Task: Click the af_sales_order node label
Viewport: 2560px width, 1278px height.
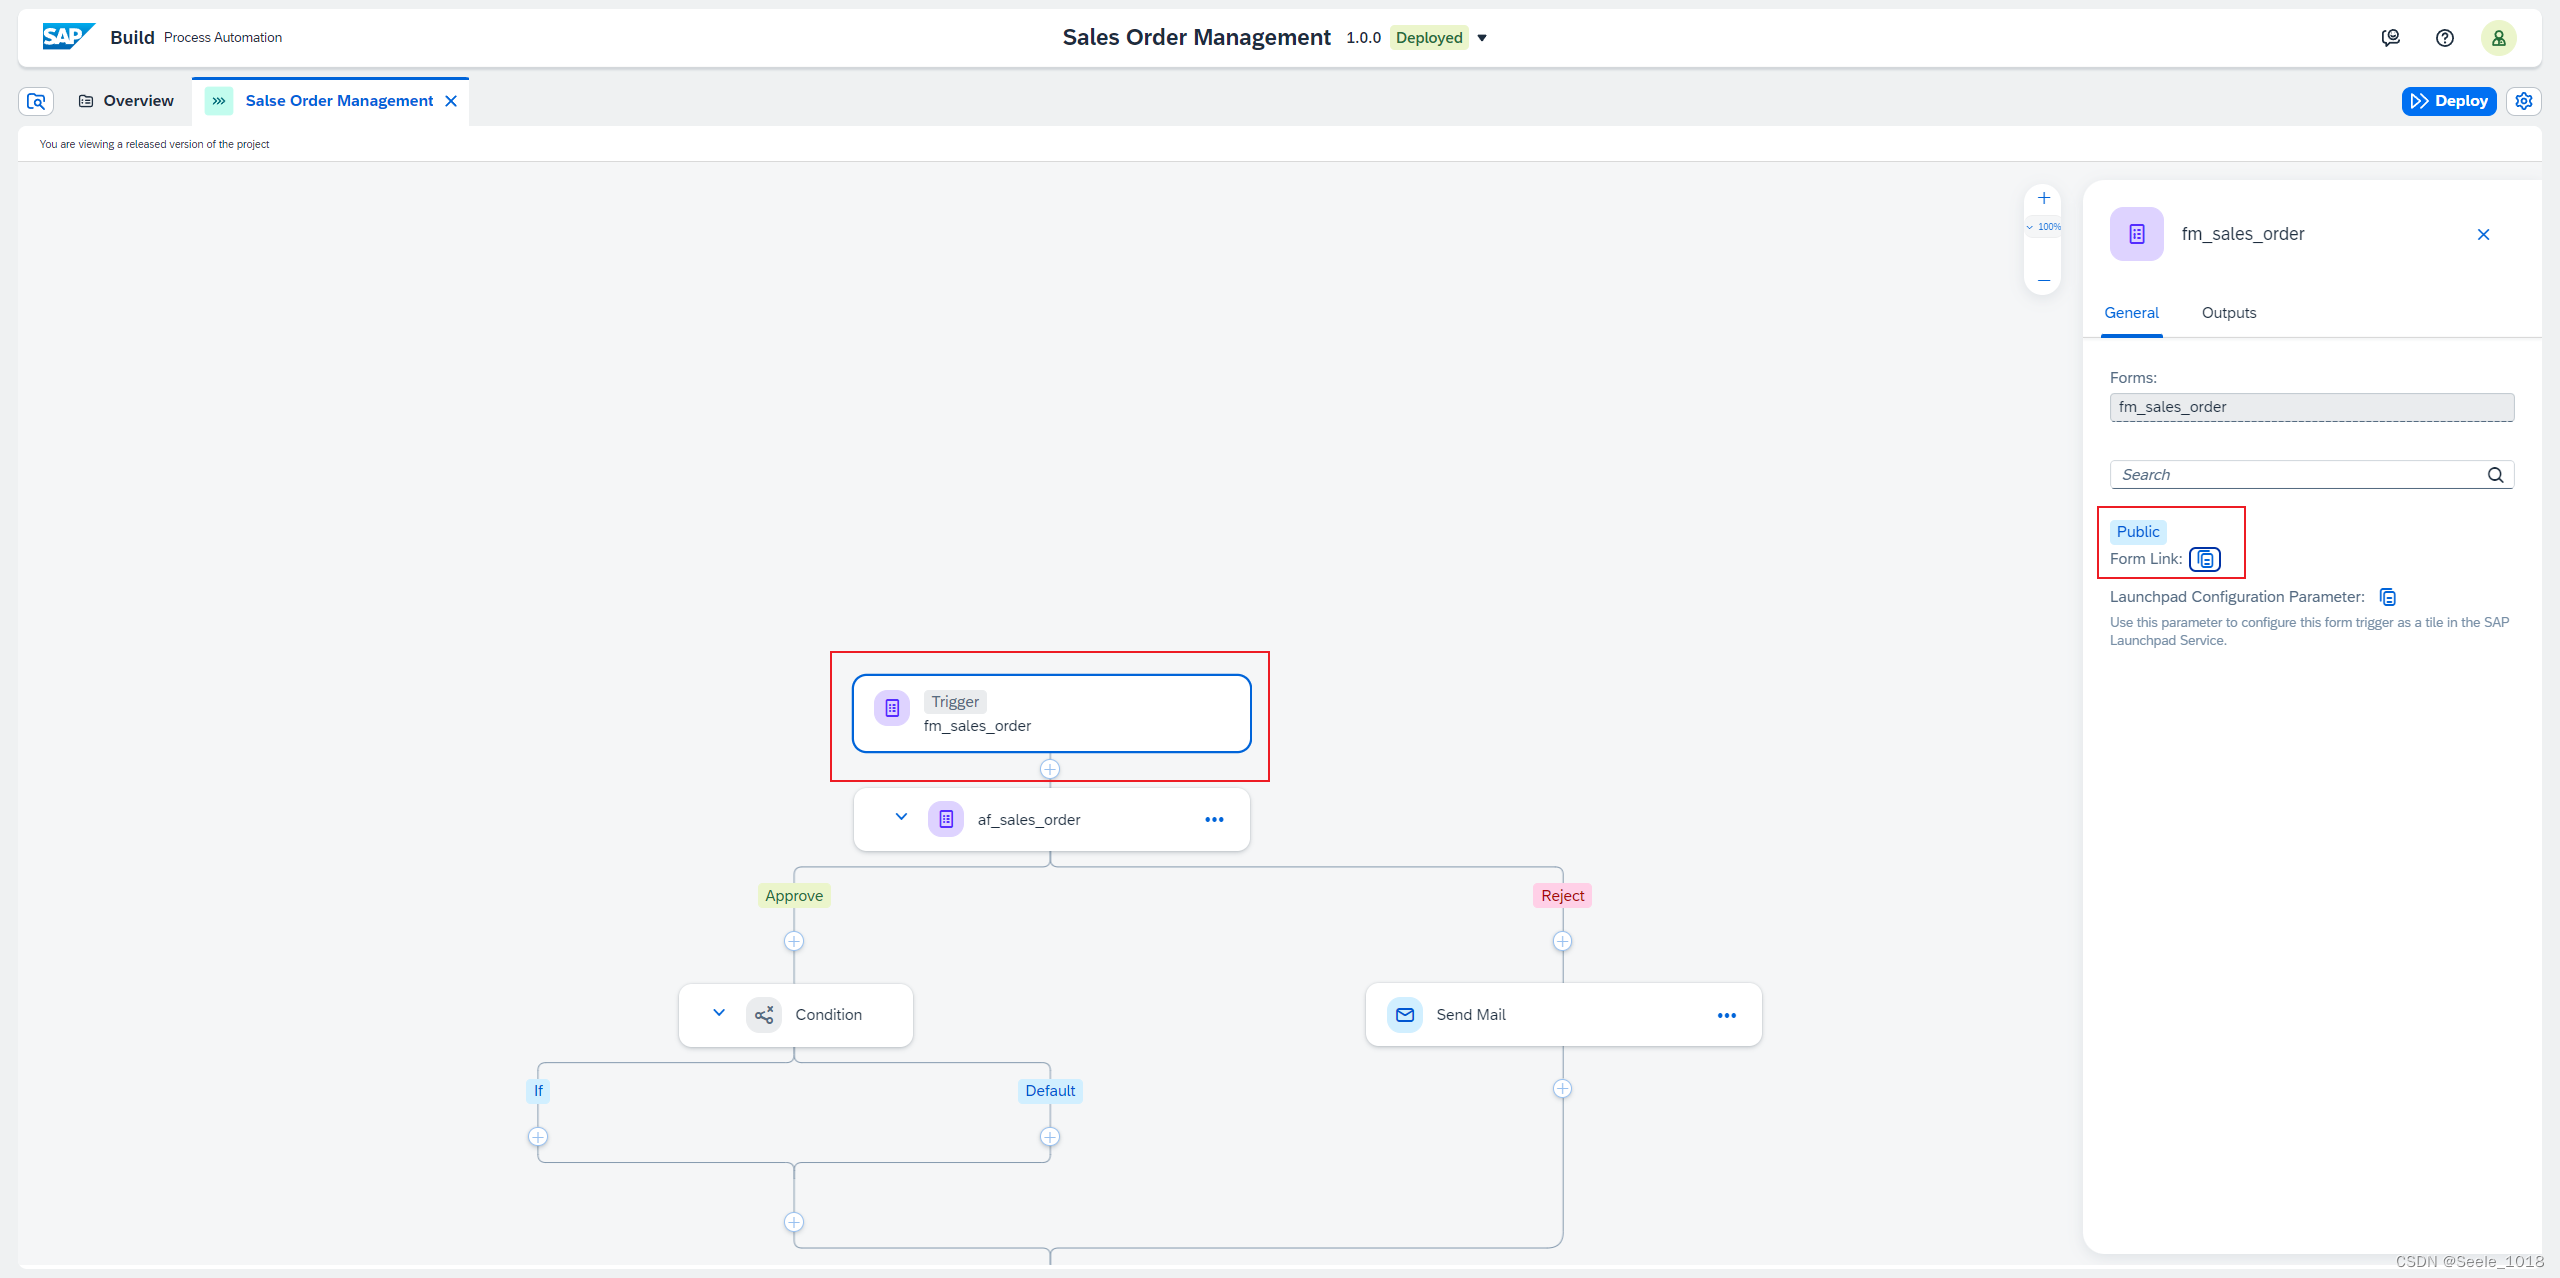Action: pos(1029,820)
